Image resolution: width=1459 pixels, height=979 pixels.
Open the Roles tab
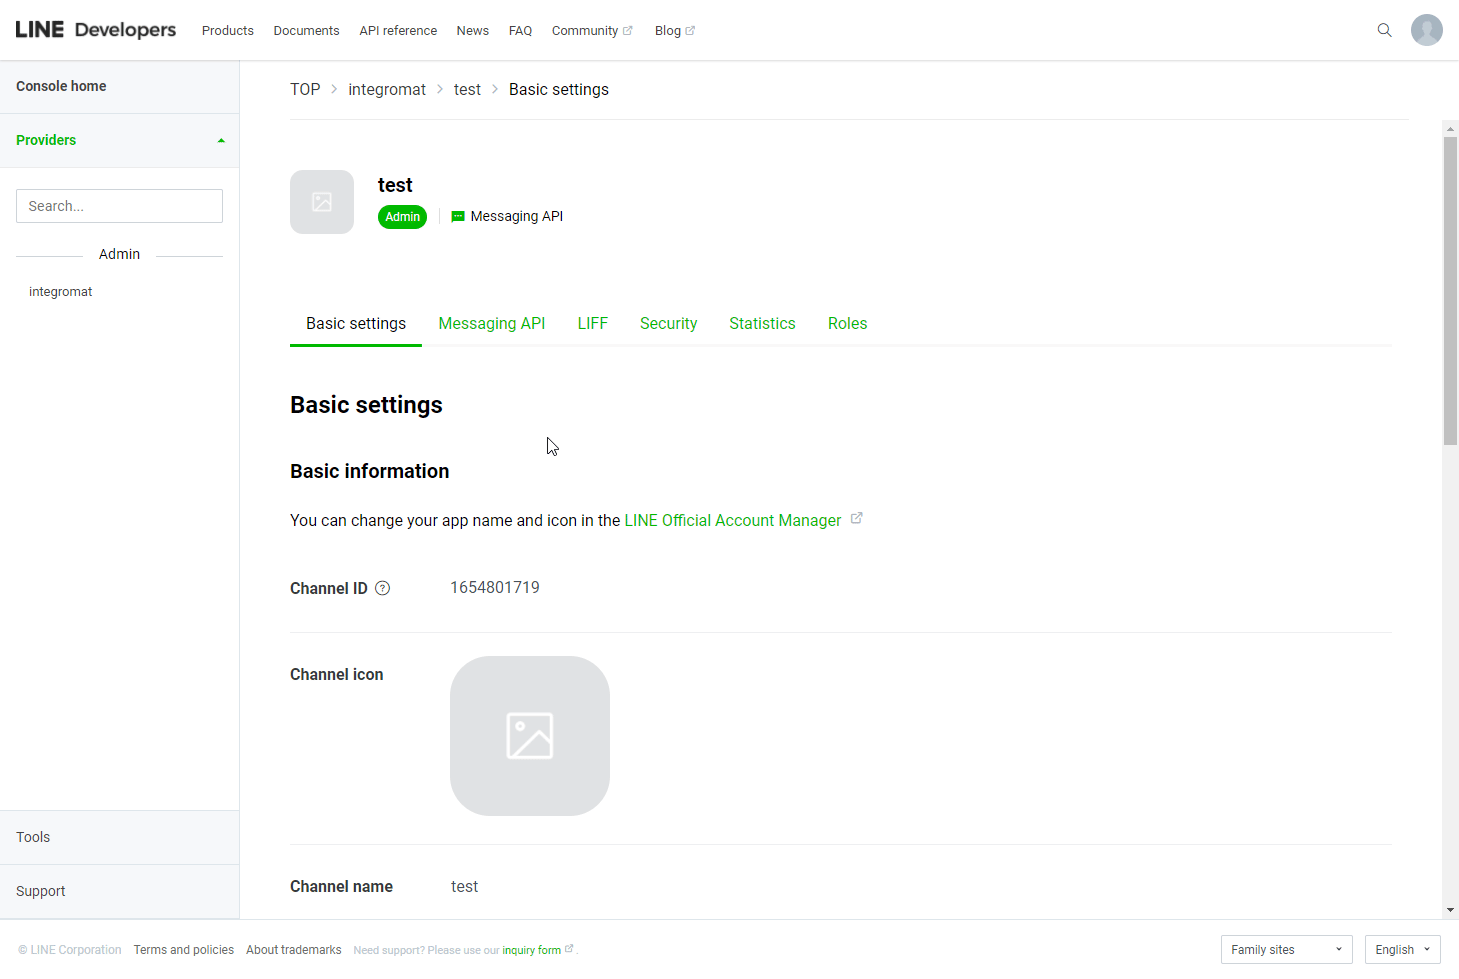[x=848, y=324]
